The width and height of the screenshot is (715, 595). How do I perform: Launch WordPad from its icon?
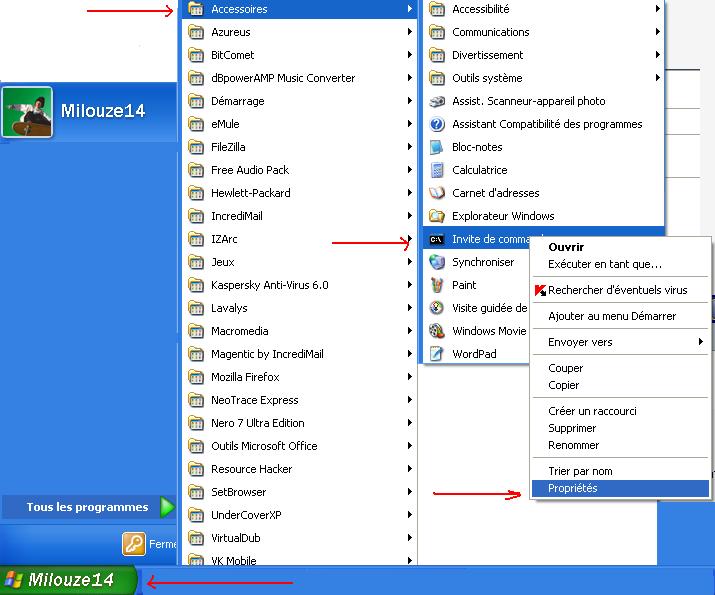point(436,354)
